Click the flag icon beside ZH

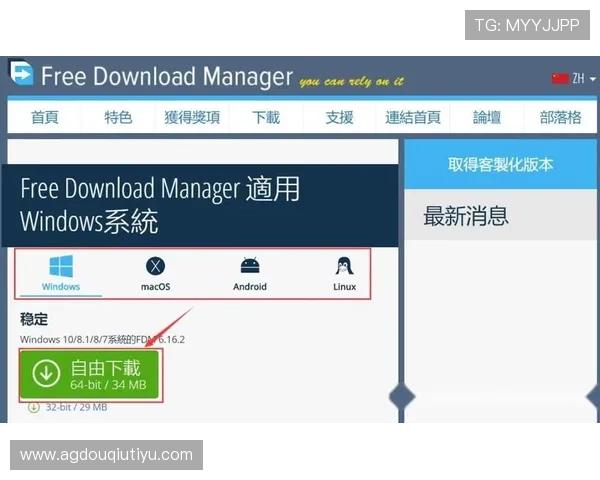click(x=560, y=78)
